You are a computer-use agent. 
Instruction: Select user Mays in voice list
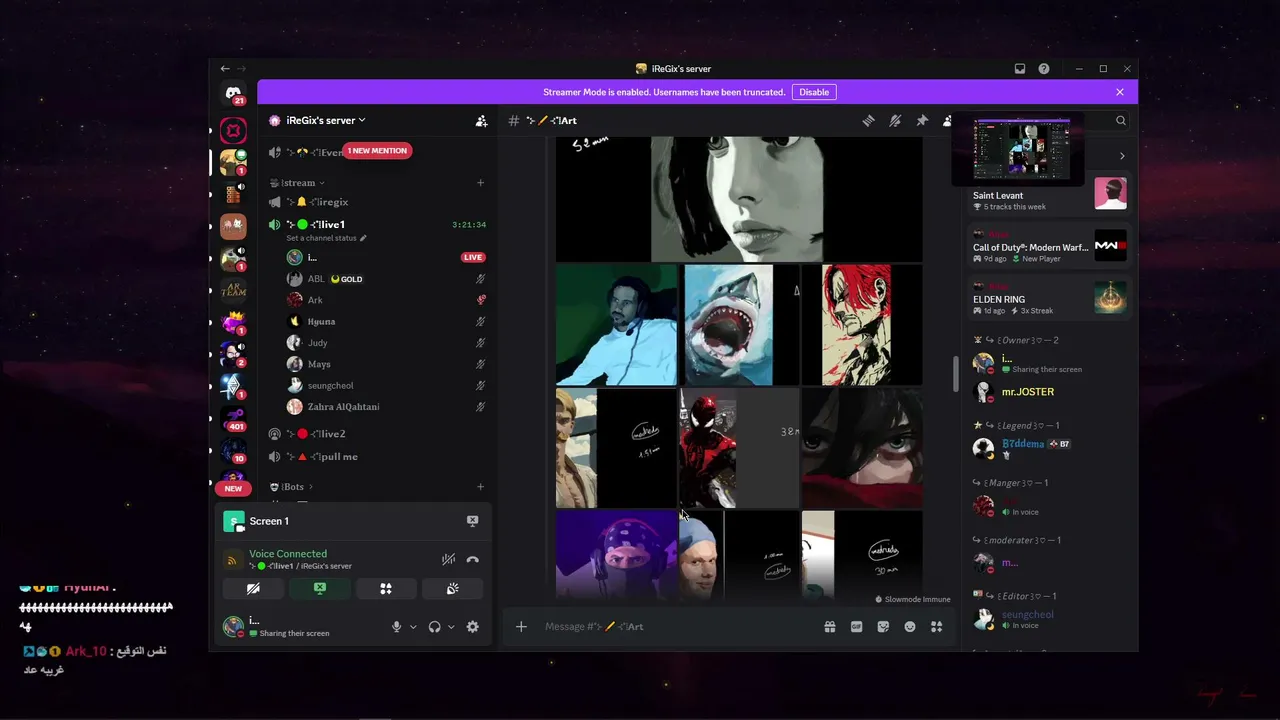(386, 364)
